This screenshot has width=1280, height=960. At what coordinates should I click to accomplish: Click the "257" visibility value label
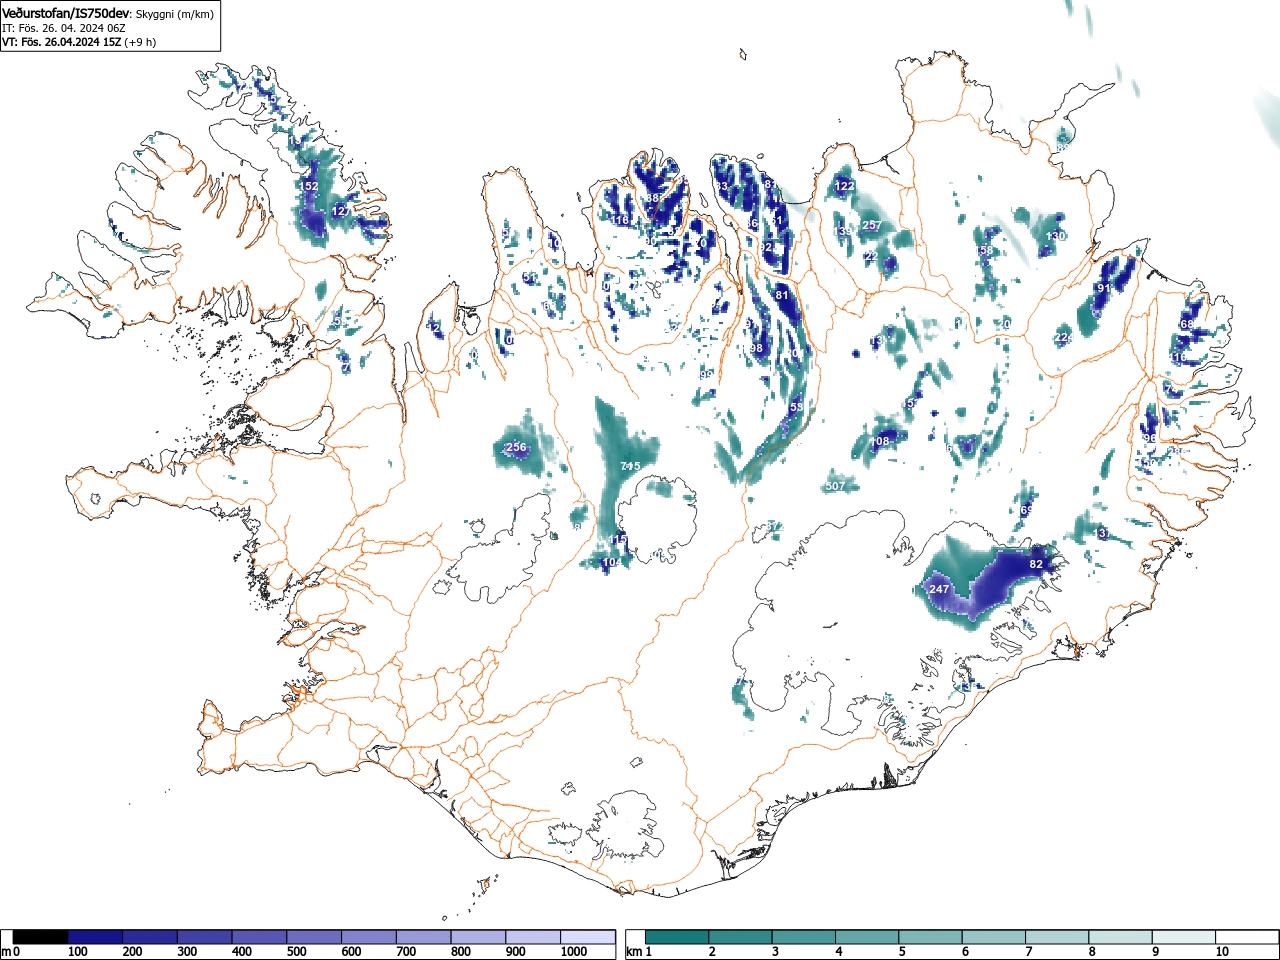click(872, 226)
